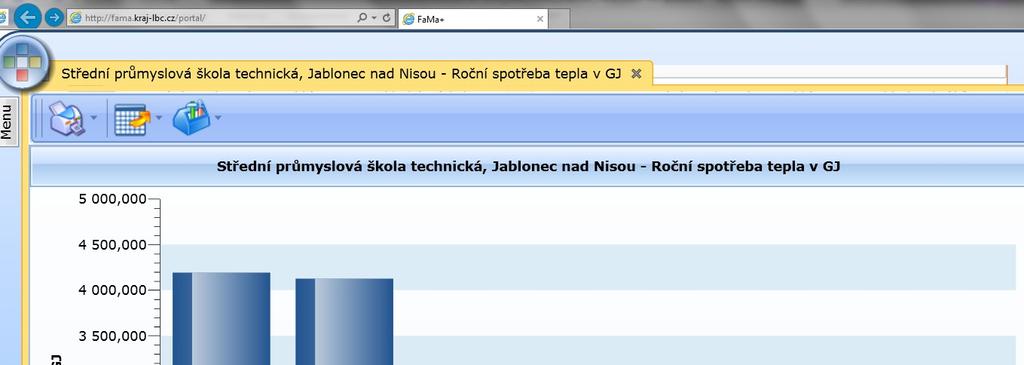Click the Internet Explorer page icon in address bar
The height and width of the screenshot is (365, 1024).
tap(75, 18)
